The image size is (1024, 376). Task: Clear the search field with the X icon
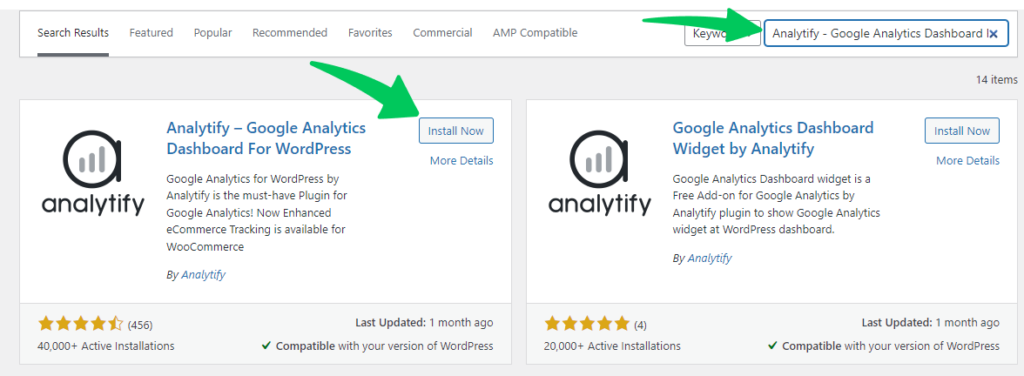(993, 34)
